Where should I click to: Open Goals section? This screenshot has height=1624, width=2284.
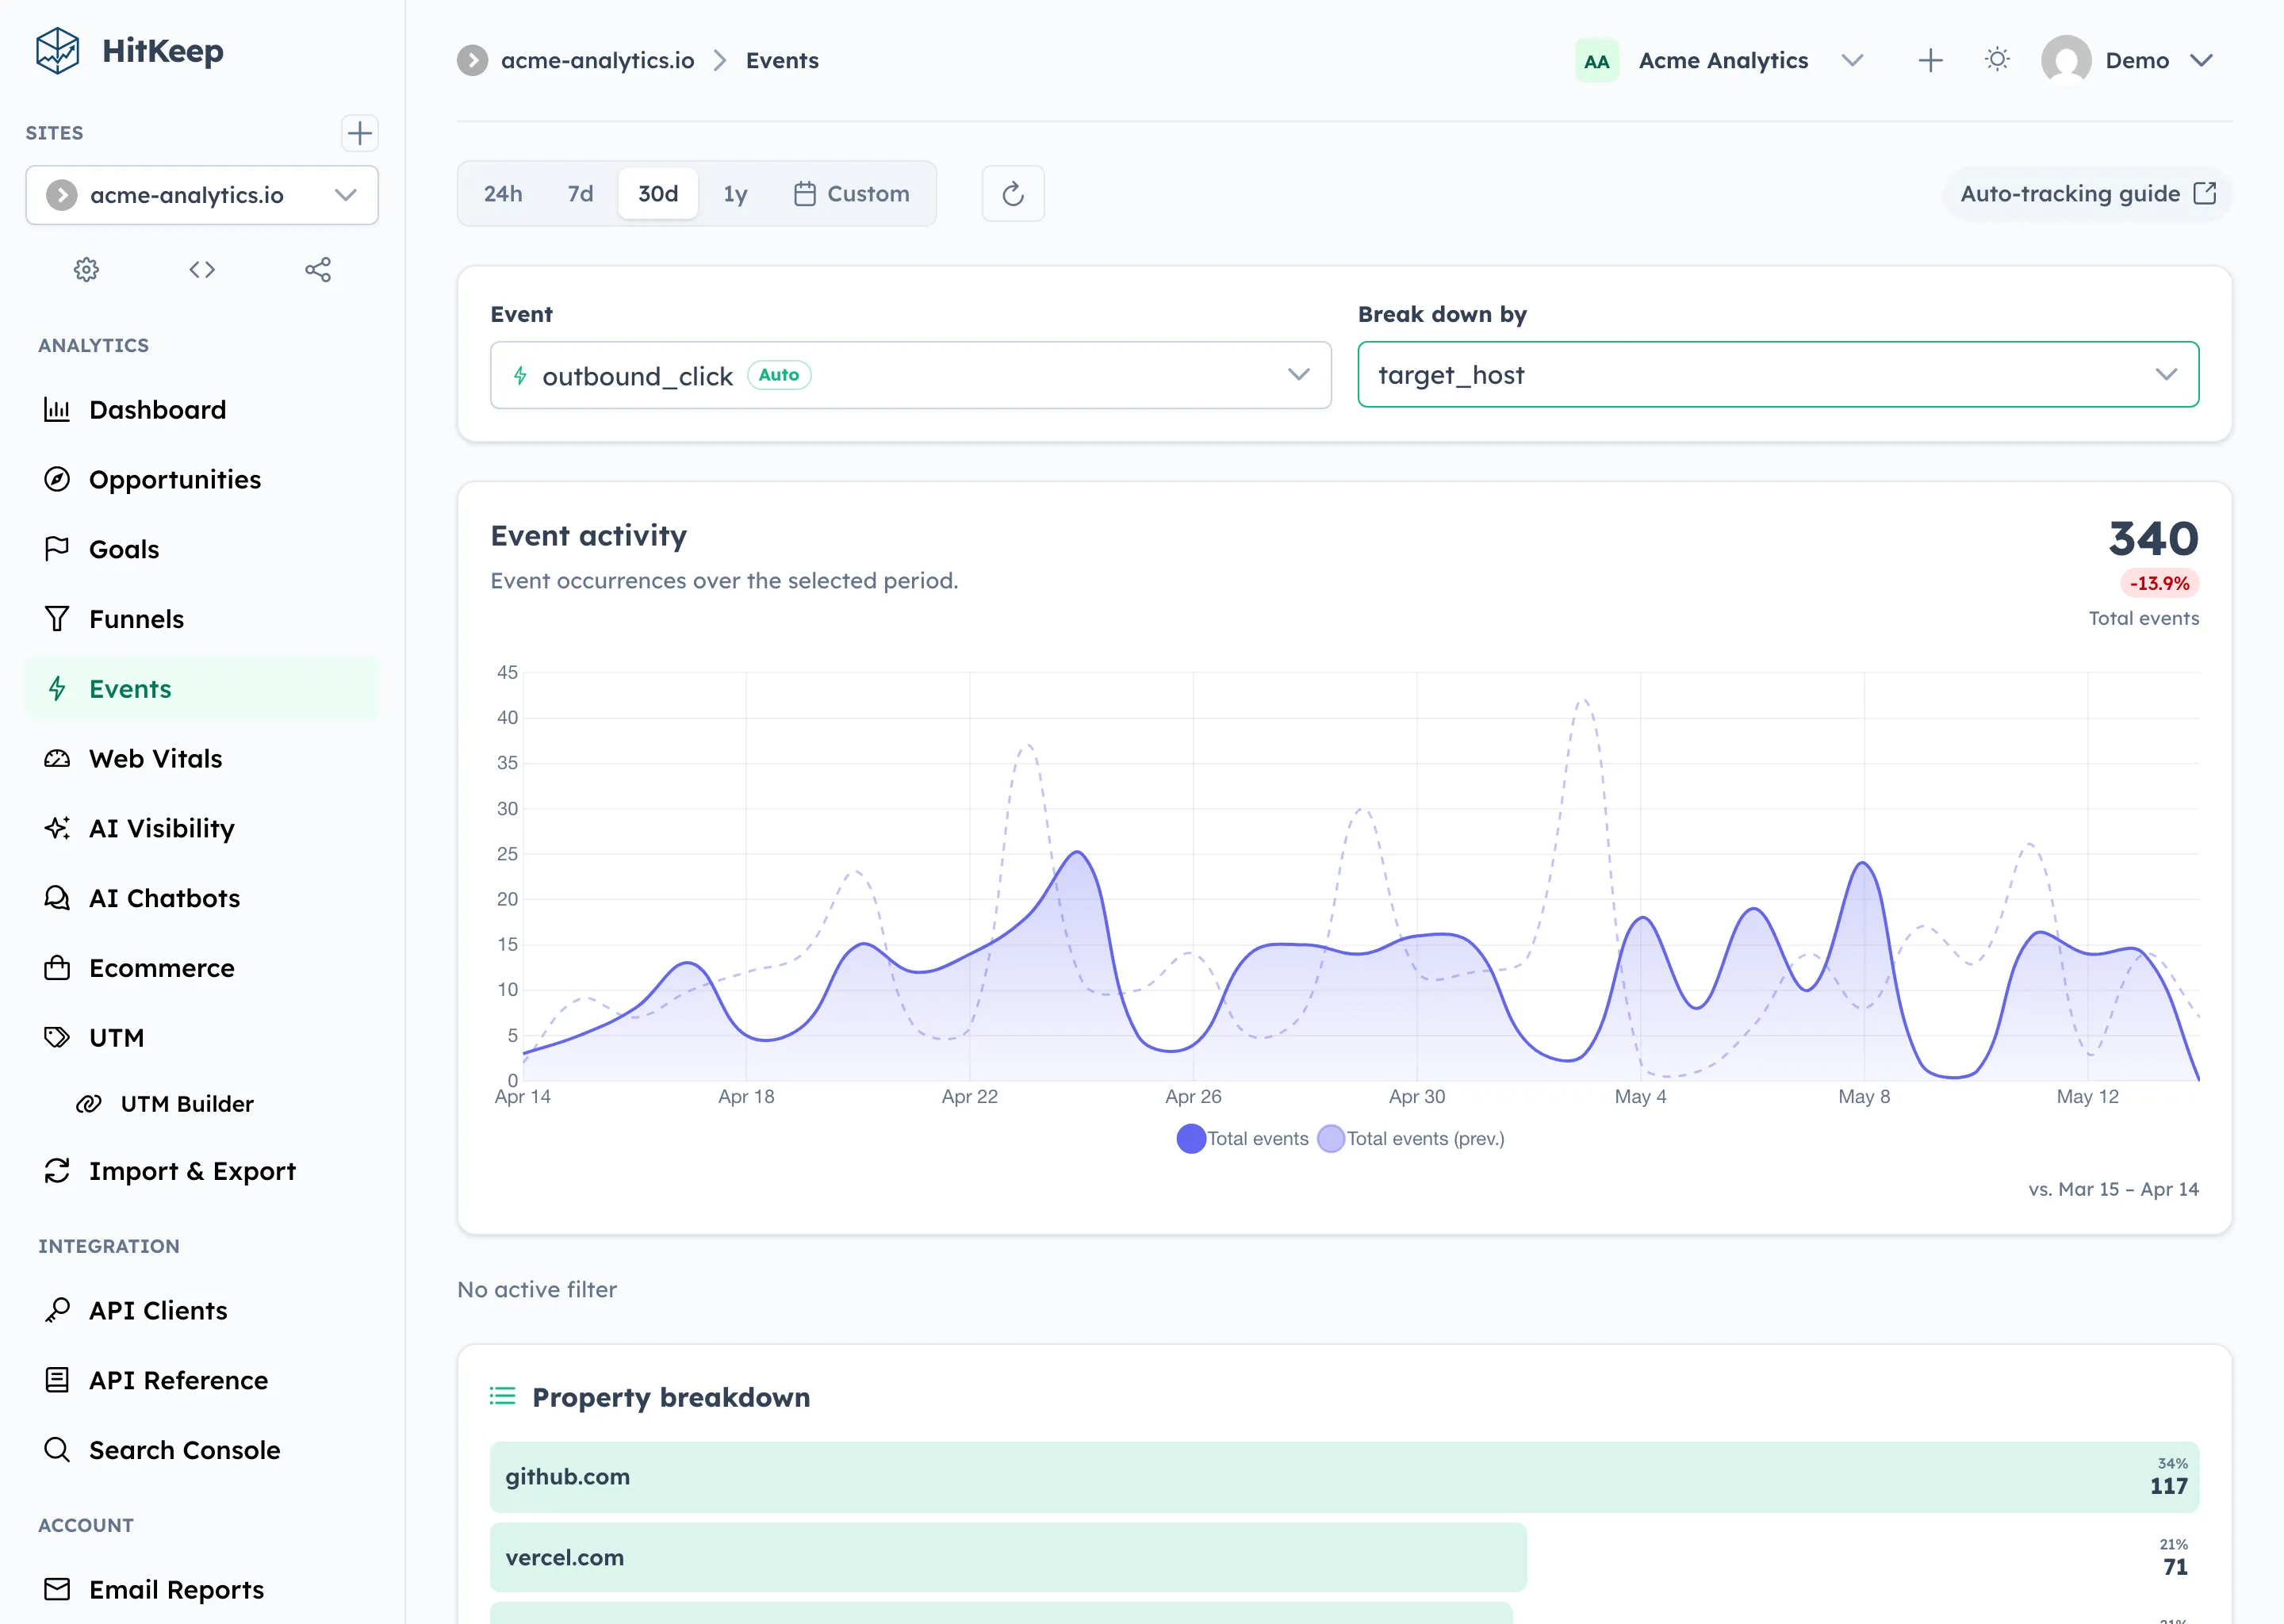pyautogui.click(x=202, y=549)
